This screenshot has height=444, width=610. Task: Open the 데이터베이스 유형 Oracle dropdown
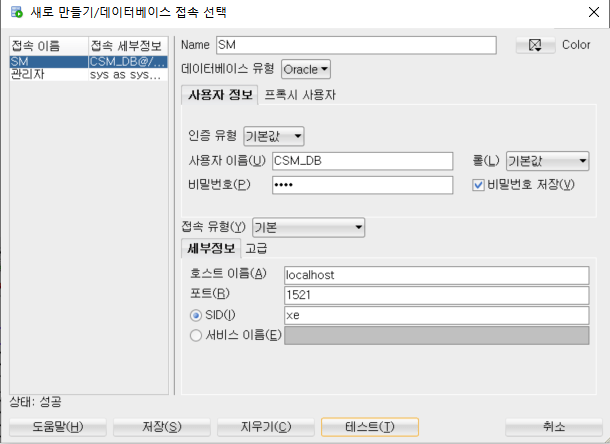306,70
